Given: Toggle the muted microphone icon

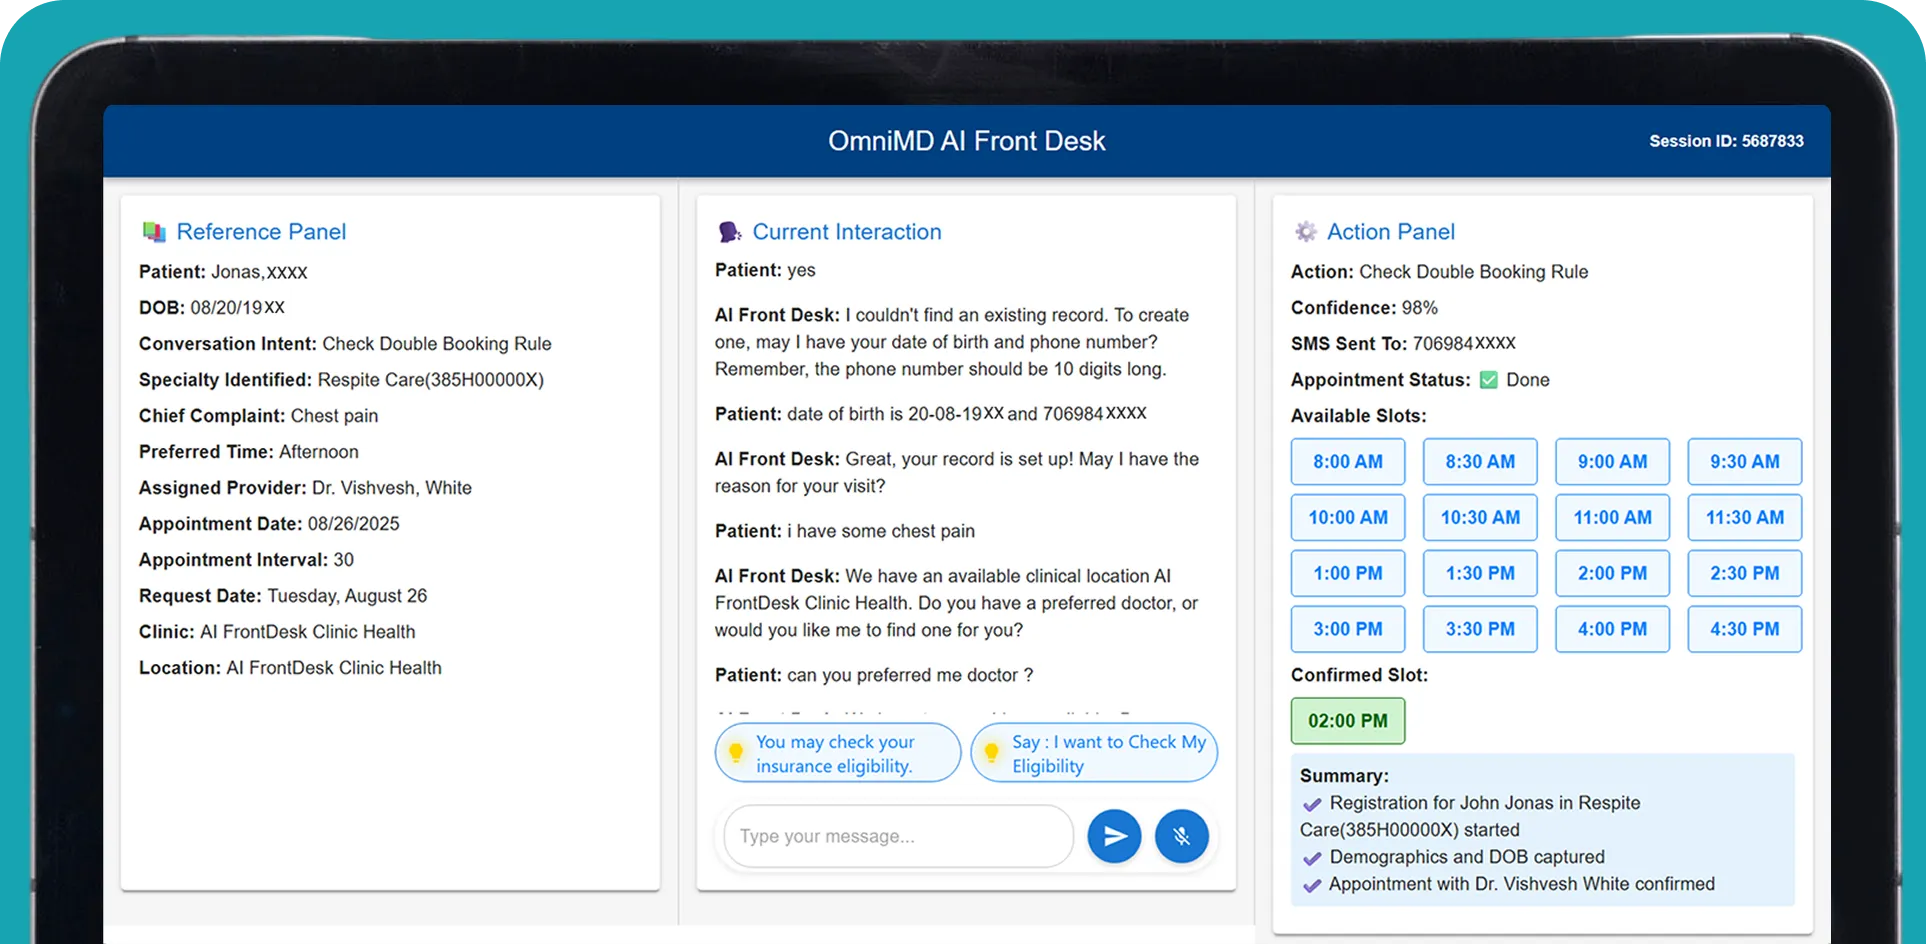Looking at the screenshot, I should 1182,836.
